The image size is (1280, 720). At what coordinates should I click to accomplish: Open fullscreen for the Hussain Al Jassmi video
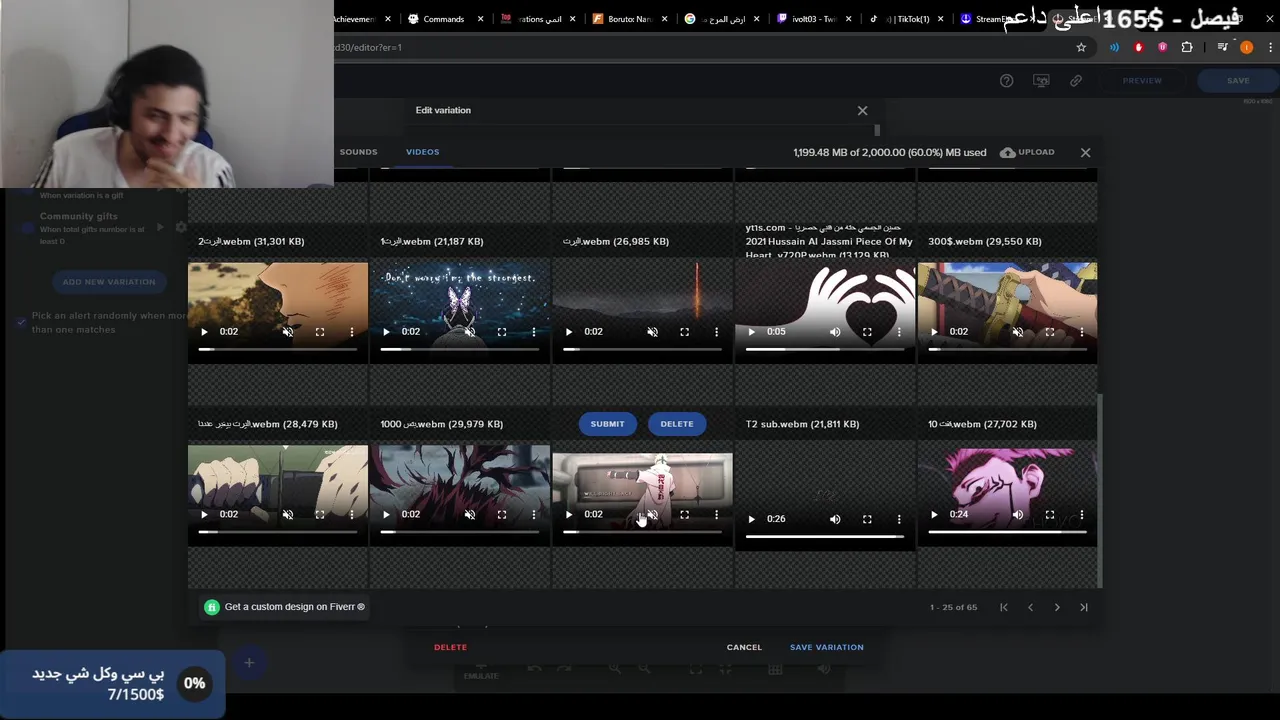click(x=867, y=332)
